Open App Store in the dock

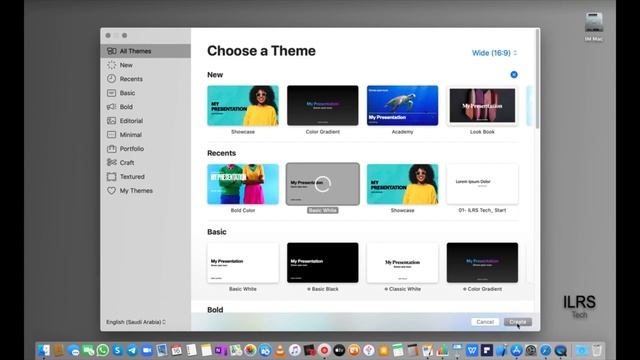pos(516,350)
